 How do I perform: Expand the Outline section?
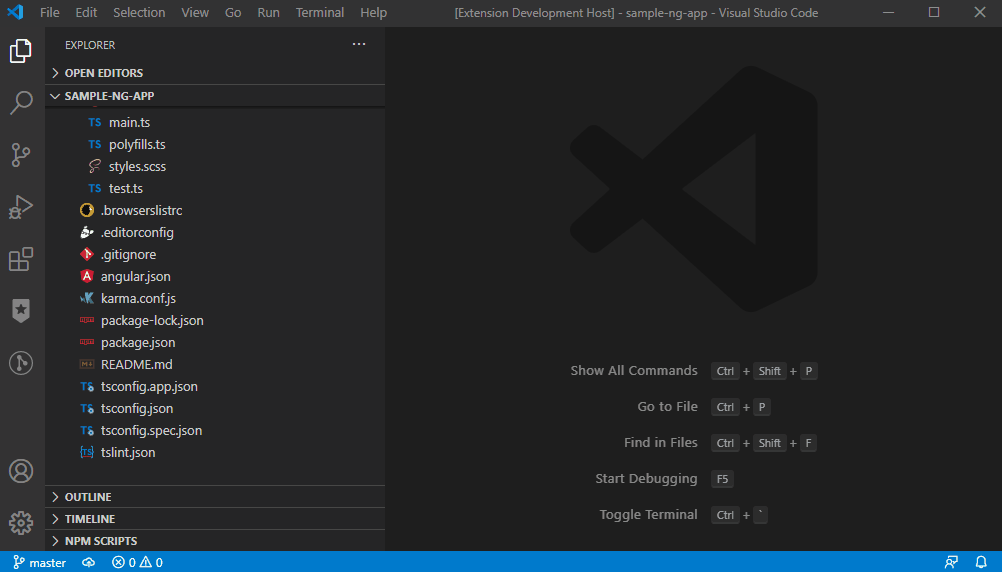[x=215, y=497]
